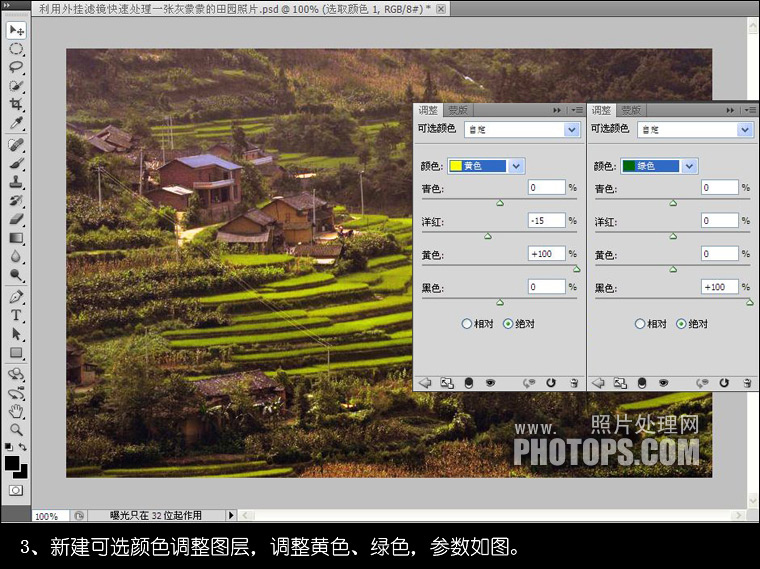Select the Healing Brush tool
The image size is (760, 569).
tap(16, 145)
